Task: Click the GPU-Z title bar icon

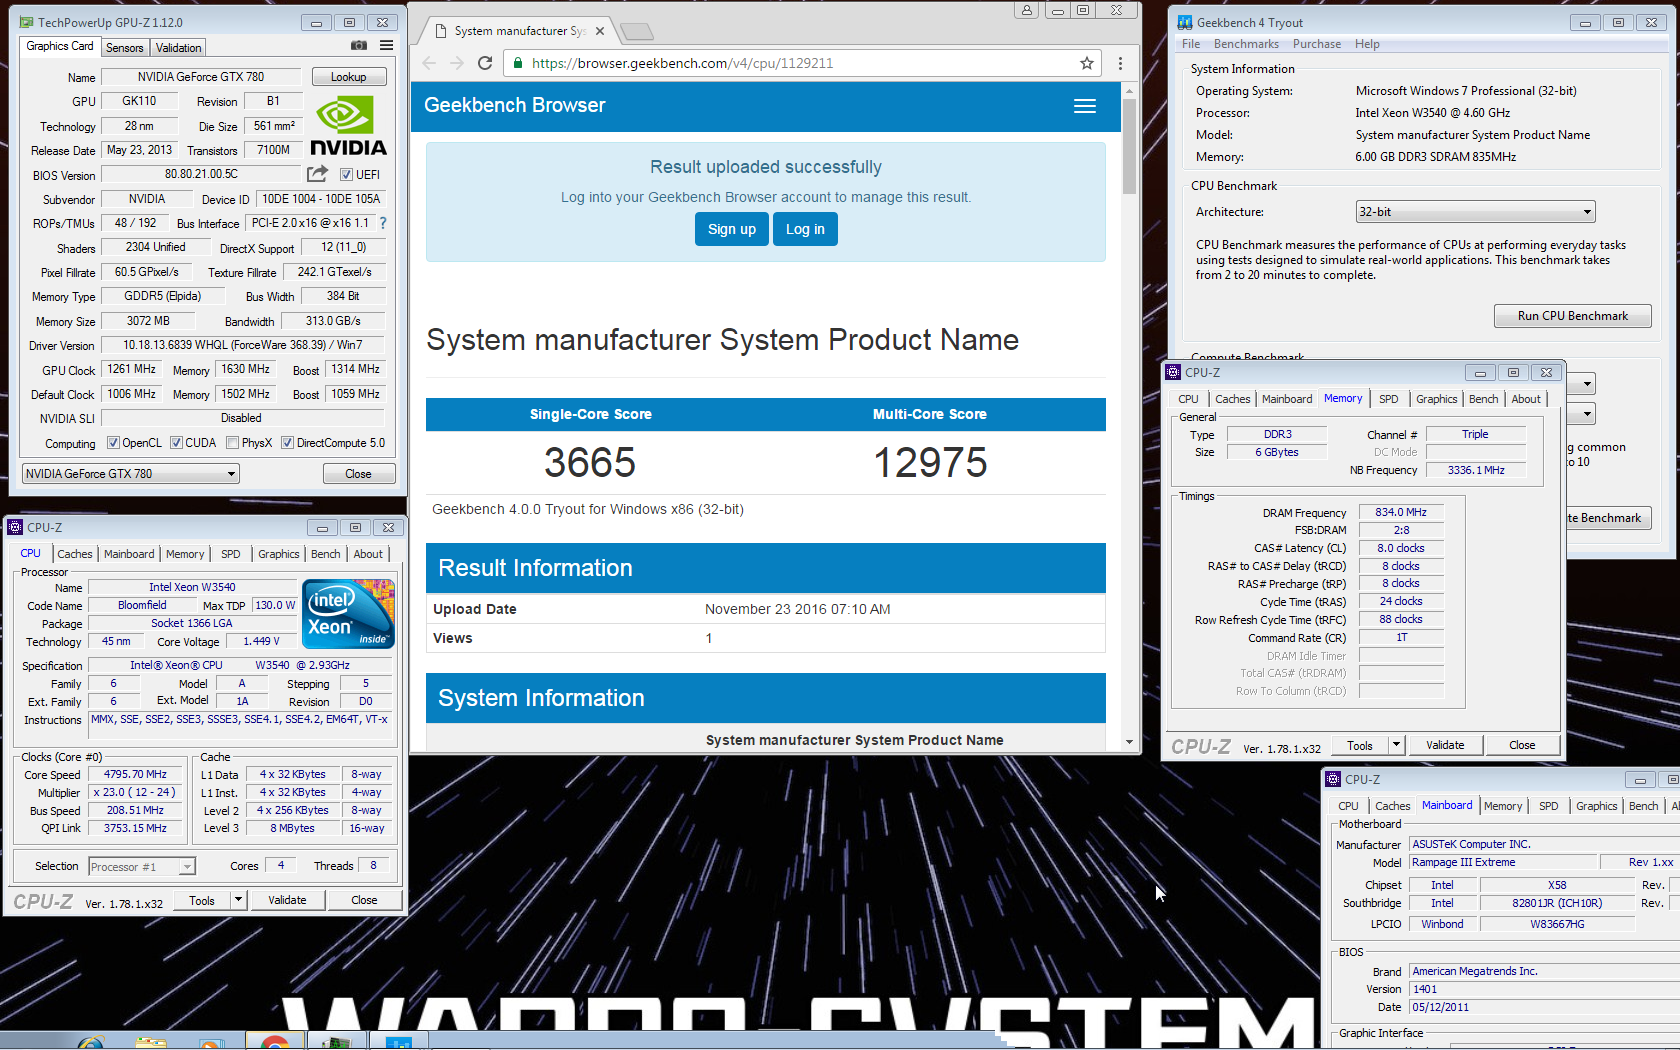Action: tap(26, 22)
